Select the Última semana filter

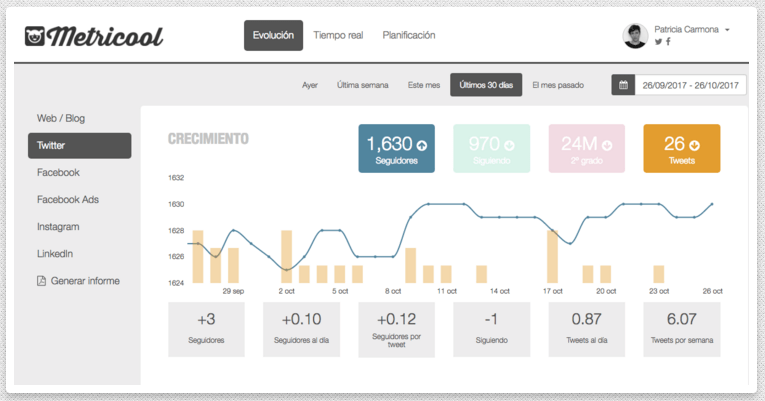(x=362, y=85)
